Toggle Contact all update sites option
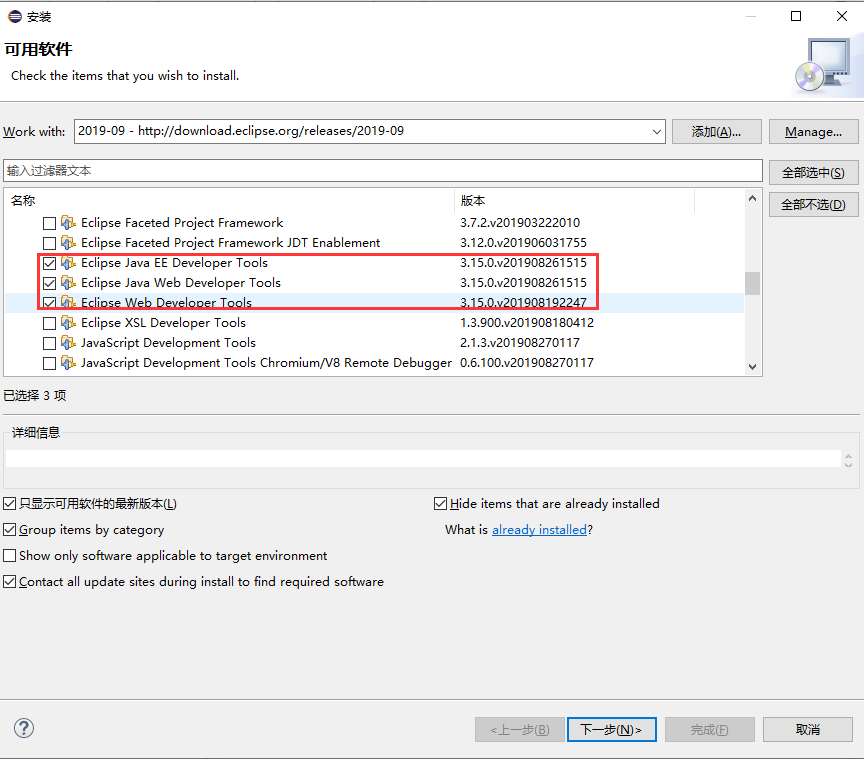 click(x=9, y=582)
